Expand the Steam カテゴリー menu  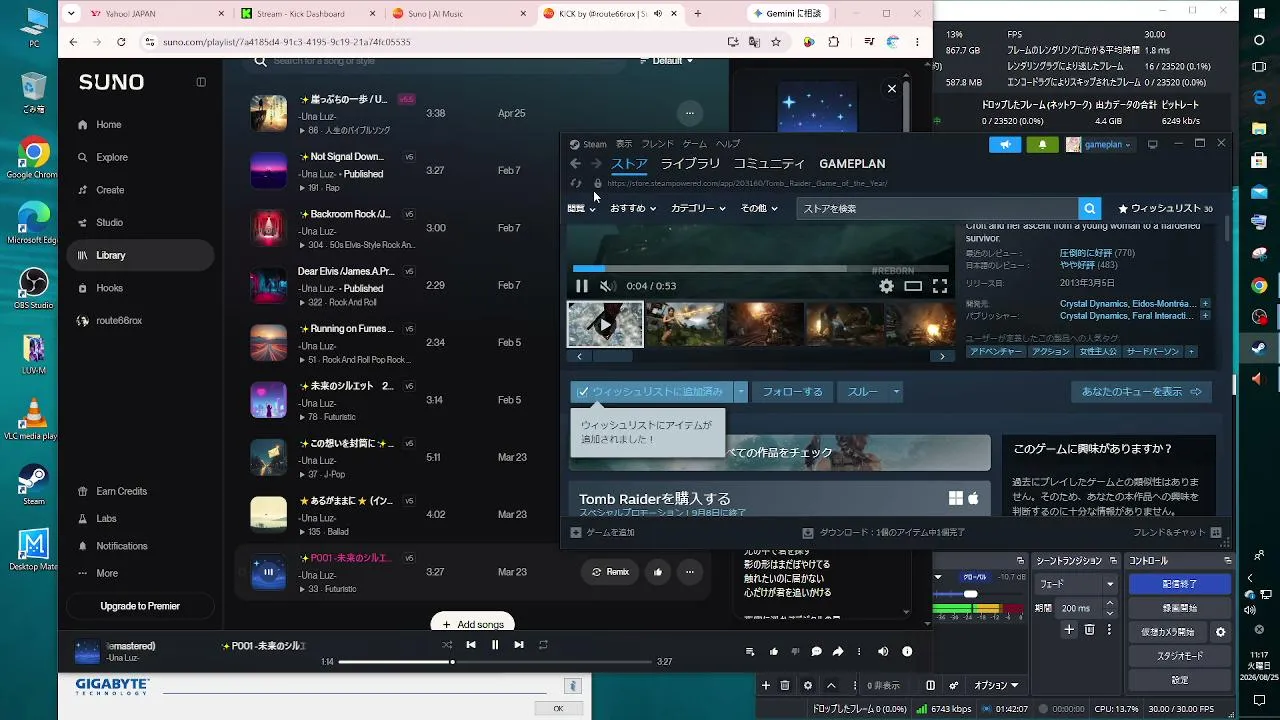(698, 208)
